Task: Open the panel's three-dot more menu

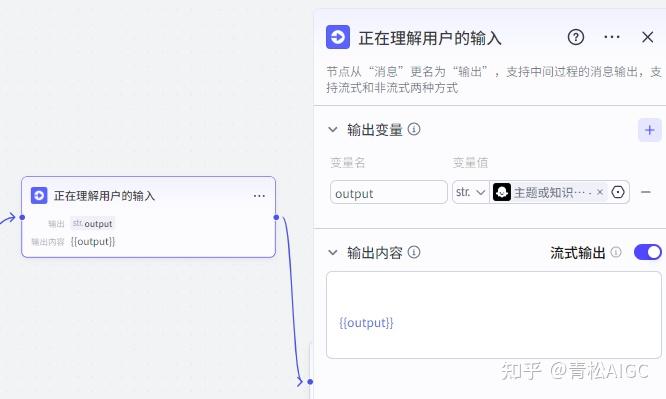Action: 612,37
